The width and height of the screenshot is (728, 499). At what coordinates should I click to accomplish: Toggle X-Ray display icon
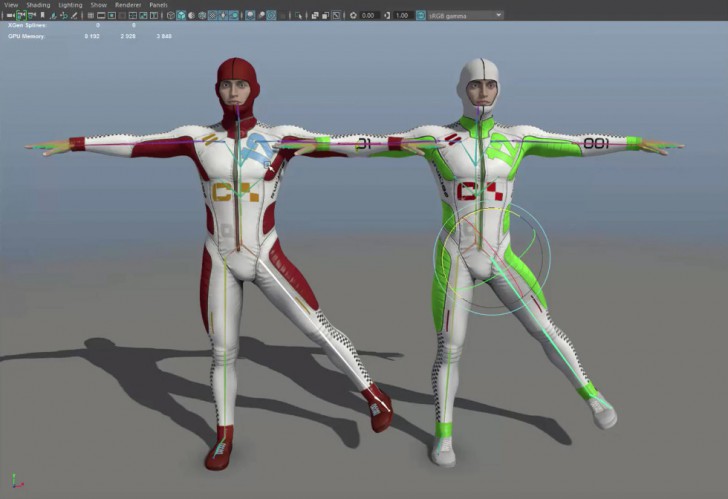pos(315,16)
